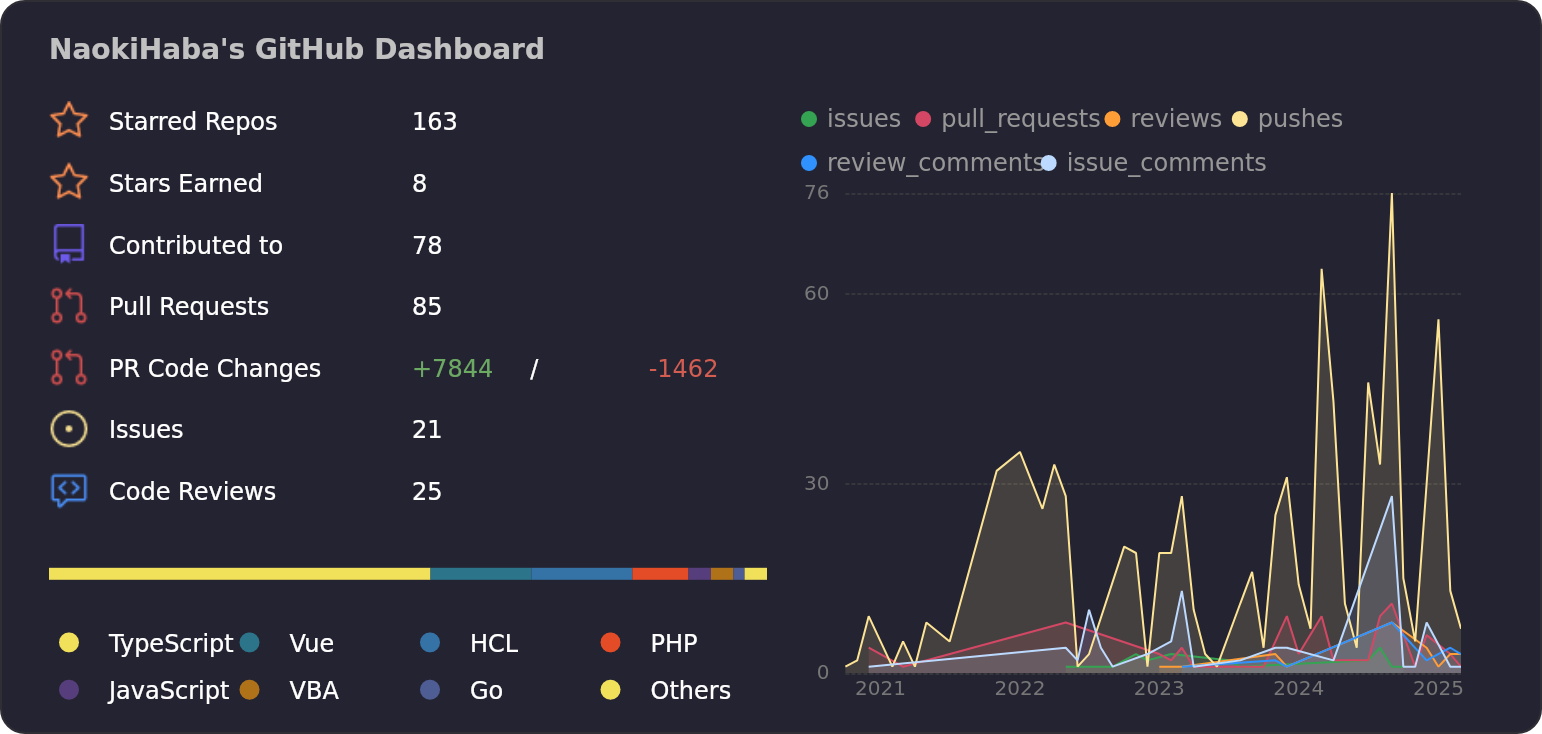The height and width of the screenshot is (734, 1542).
Task: Click the Others language label
Action: pyautogui.click(x=691, y=691)
